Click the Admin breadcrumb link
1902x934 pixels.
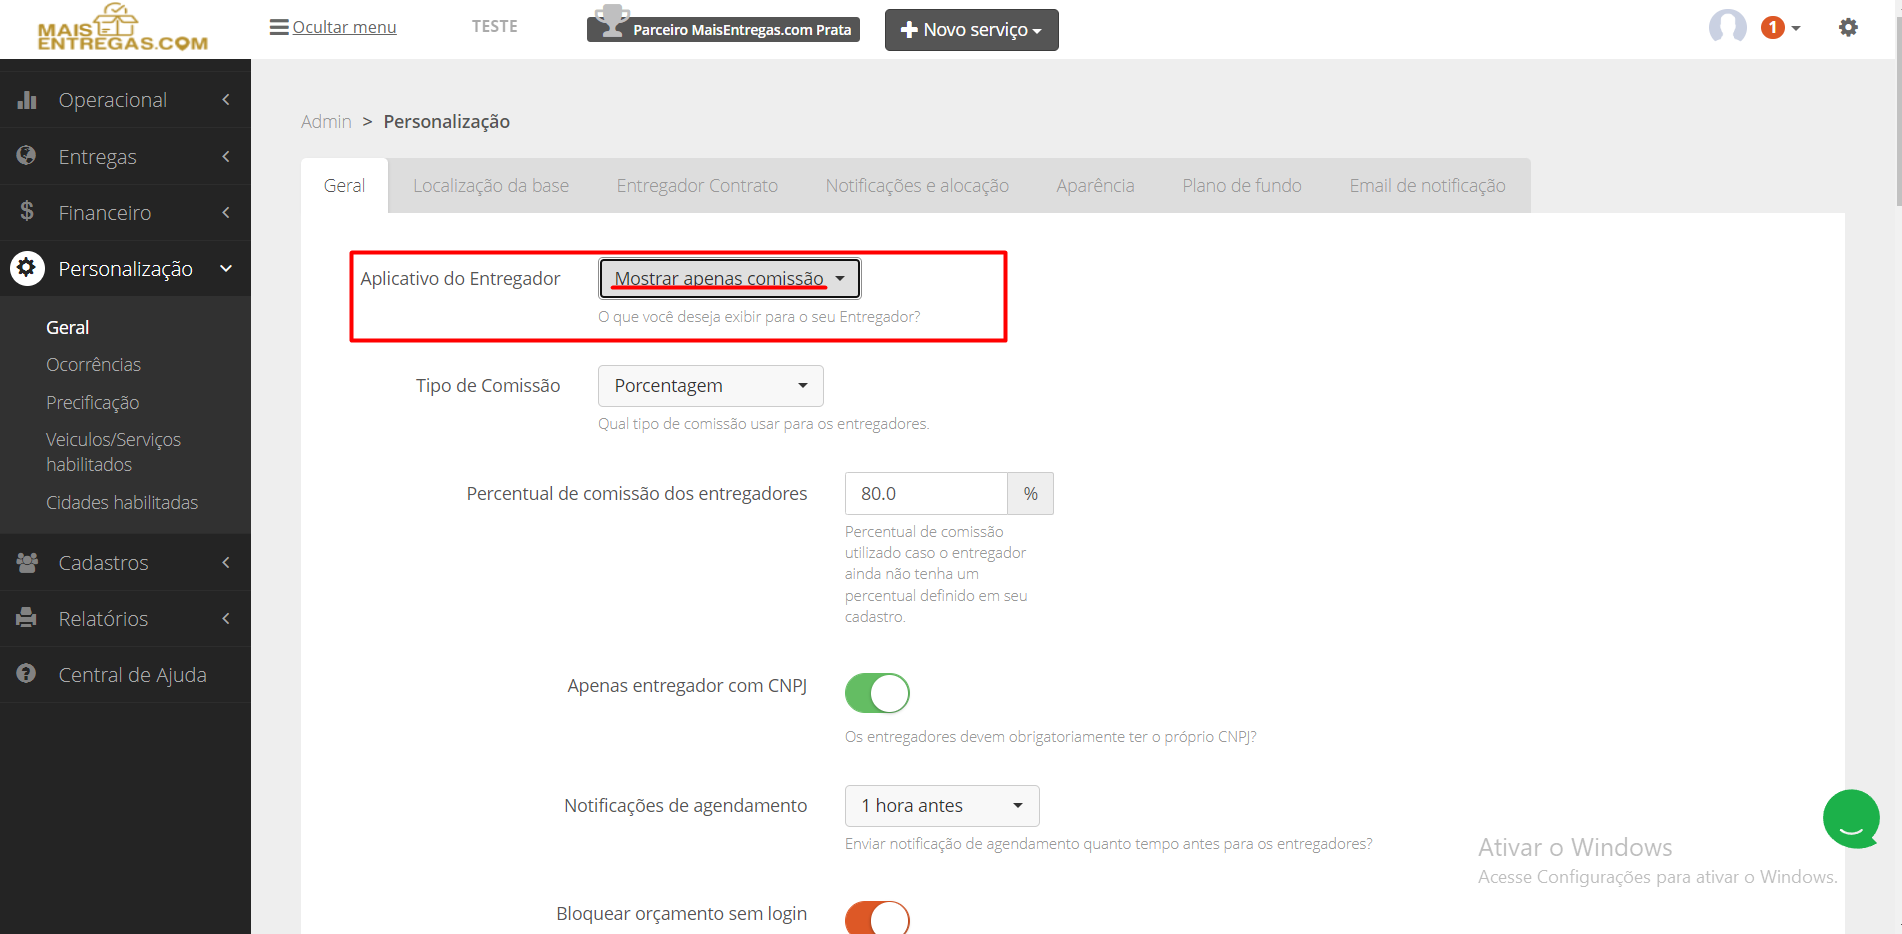[326, 121]
